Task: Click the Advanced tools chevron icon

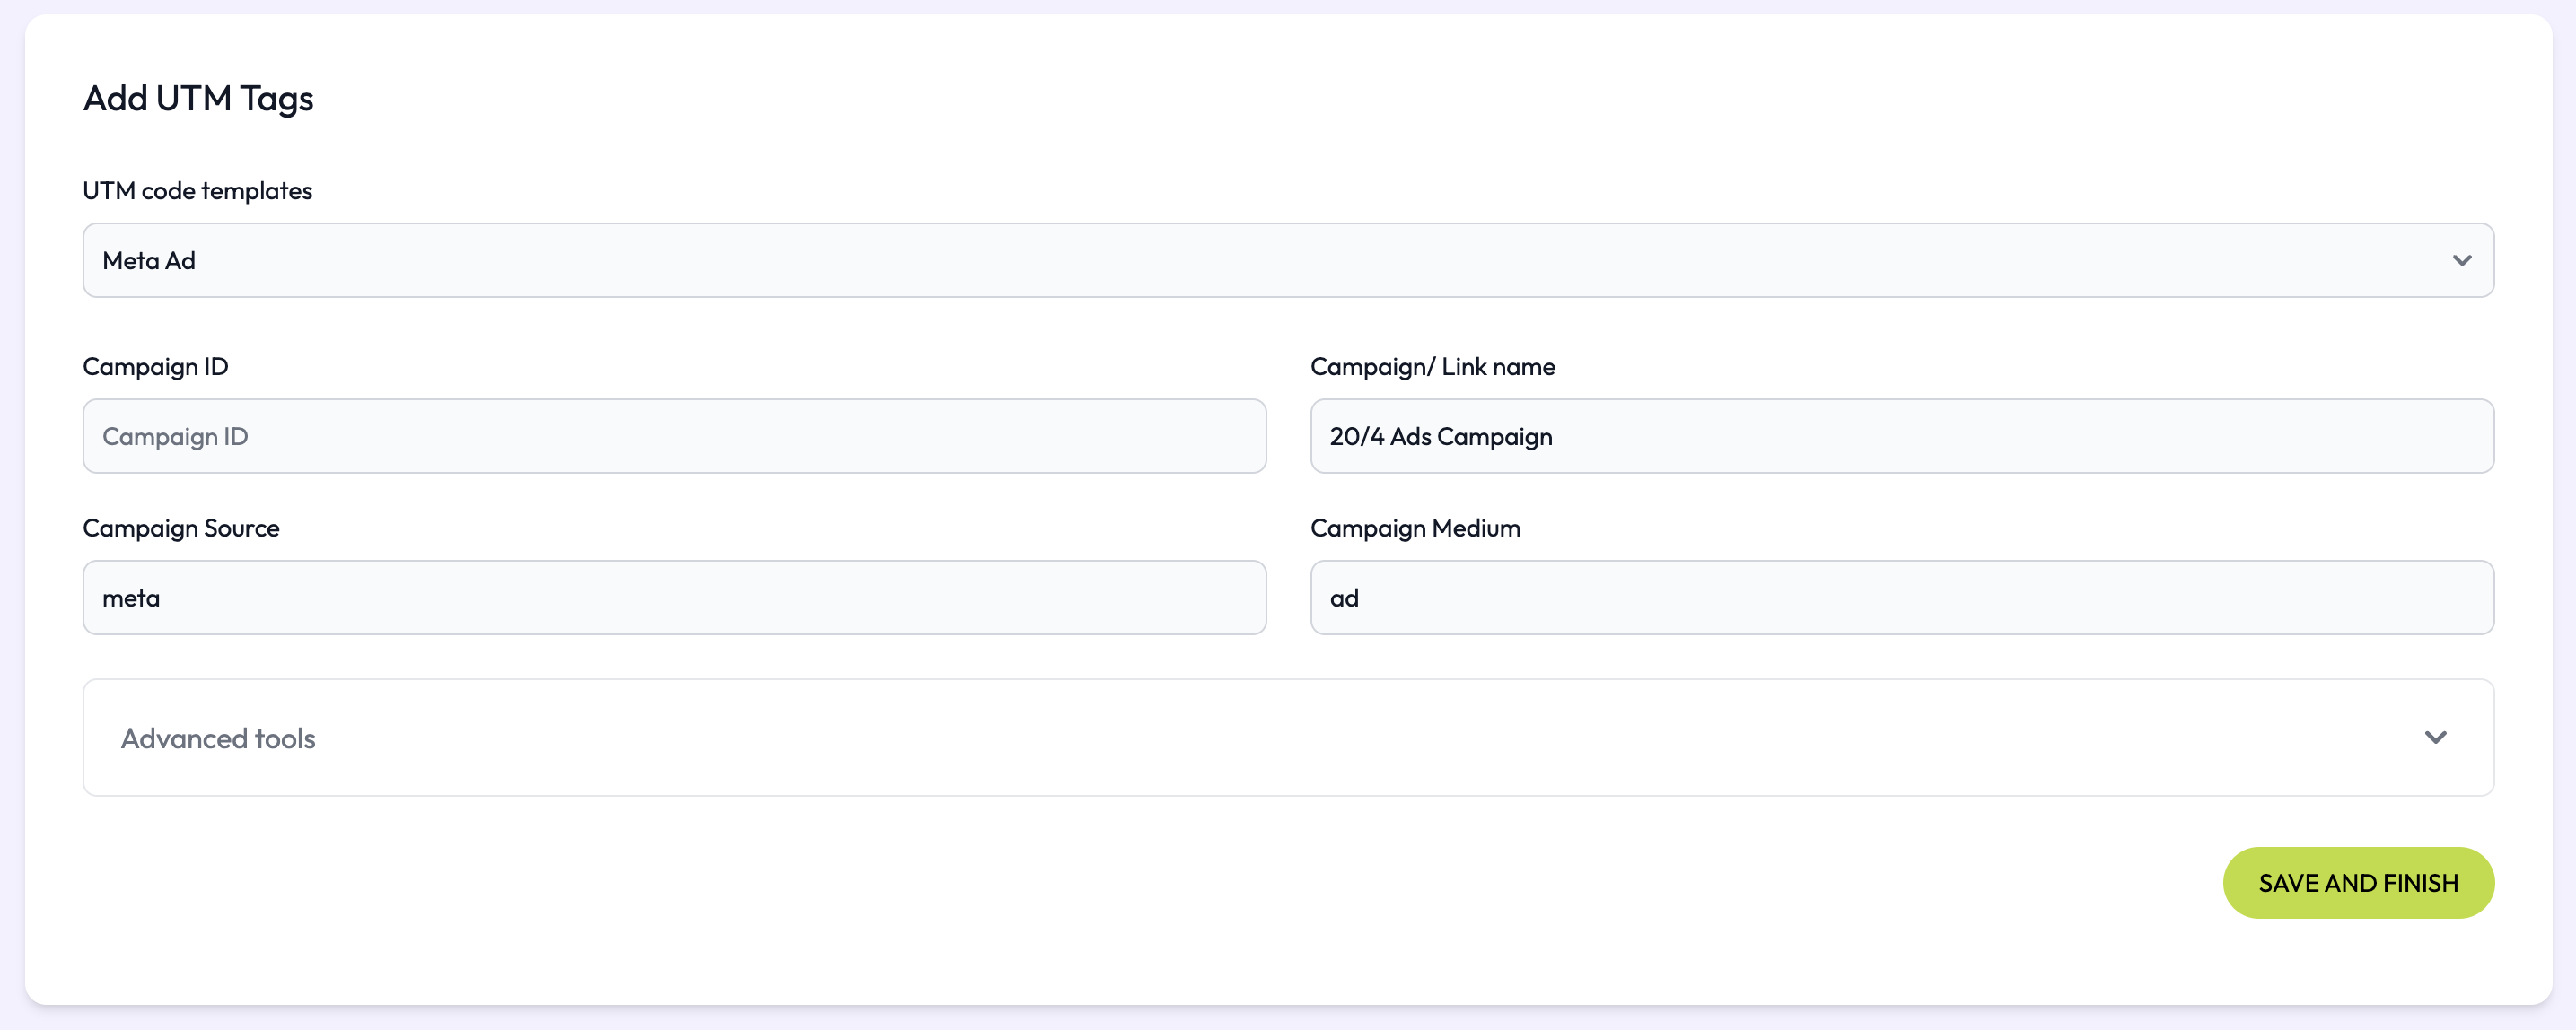Action: pos(2435,738)
